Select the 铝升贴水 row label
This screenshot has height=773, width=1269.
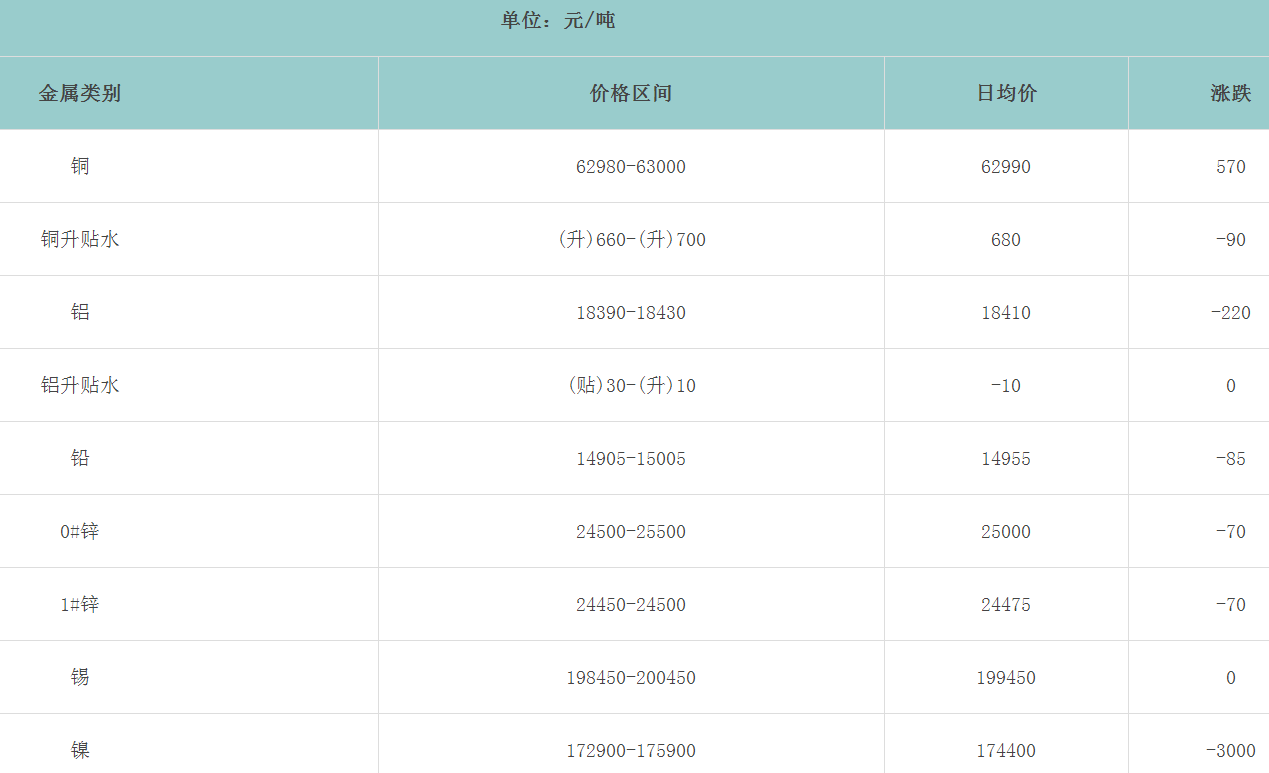click(80, 386)
